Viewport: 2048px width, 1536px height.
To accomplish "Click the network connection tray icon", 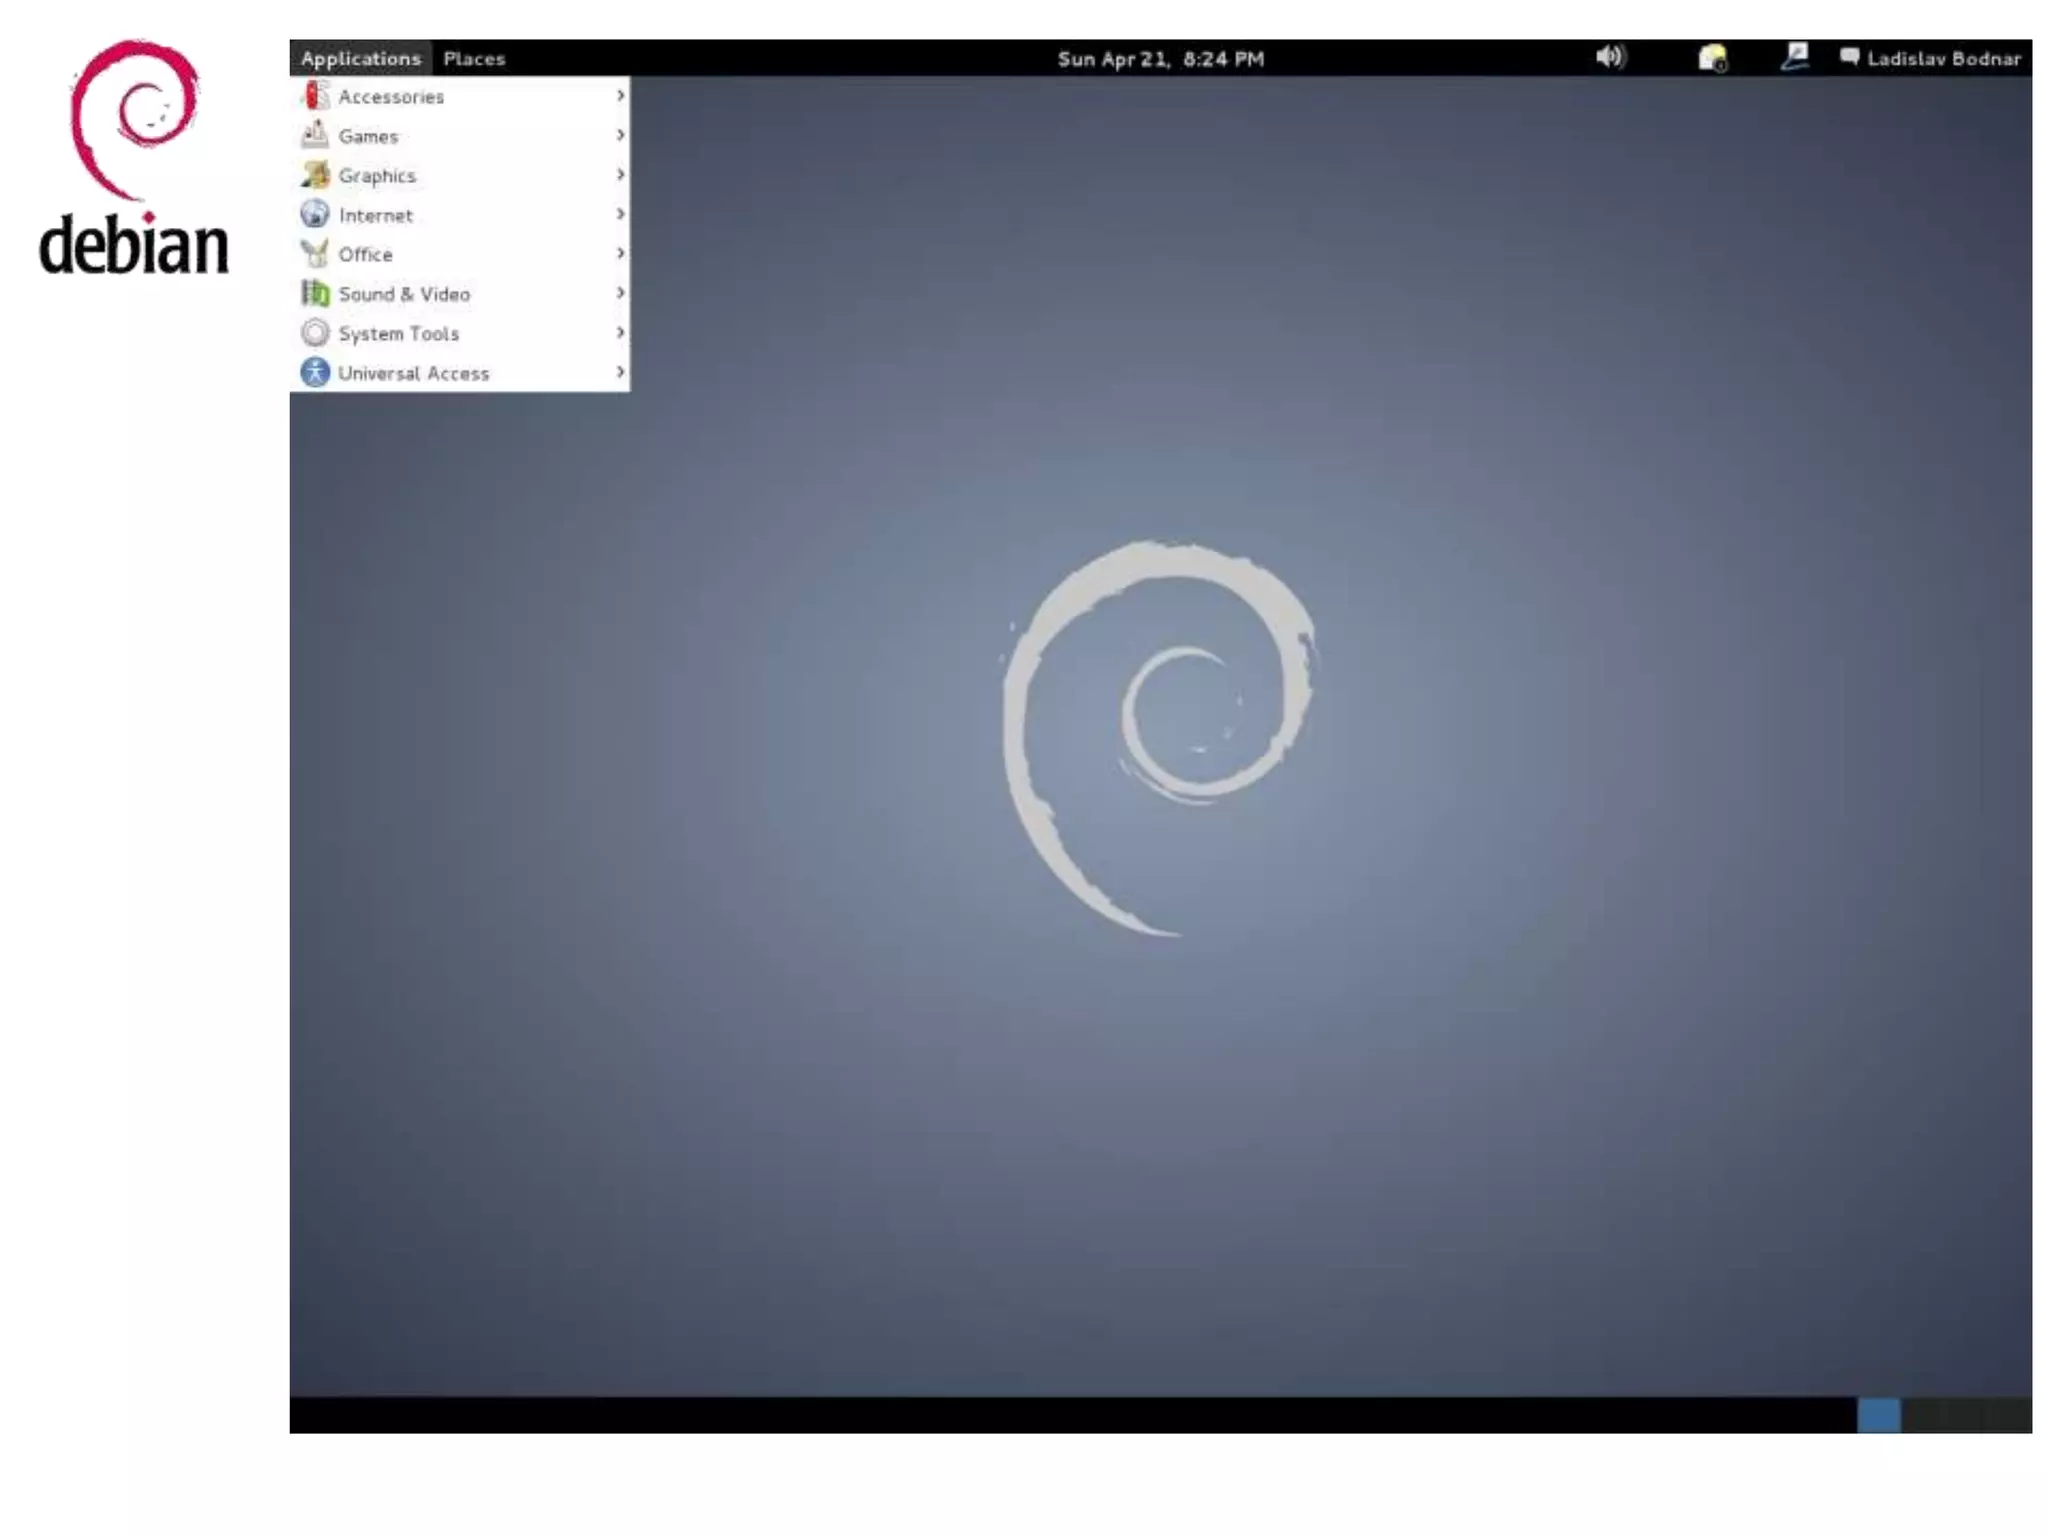I will [1795, 57].
